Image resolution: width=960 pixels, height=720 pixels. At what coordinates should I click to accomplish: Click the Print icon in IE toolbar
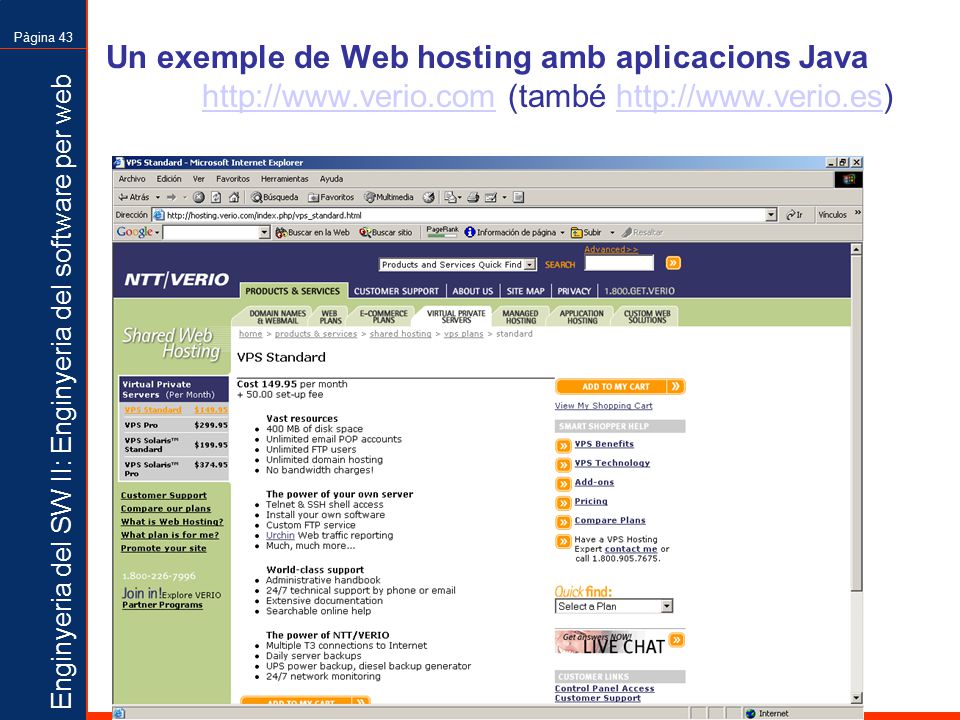point(473,197)
